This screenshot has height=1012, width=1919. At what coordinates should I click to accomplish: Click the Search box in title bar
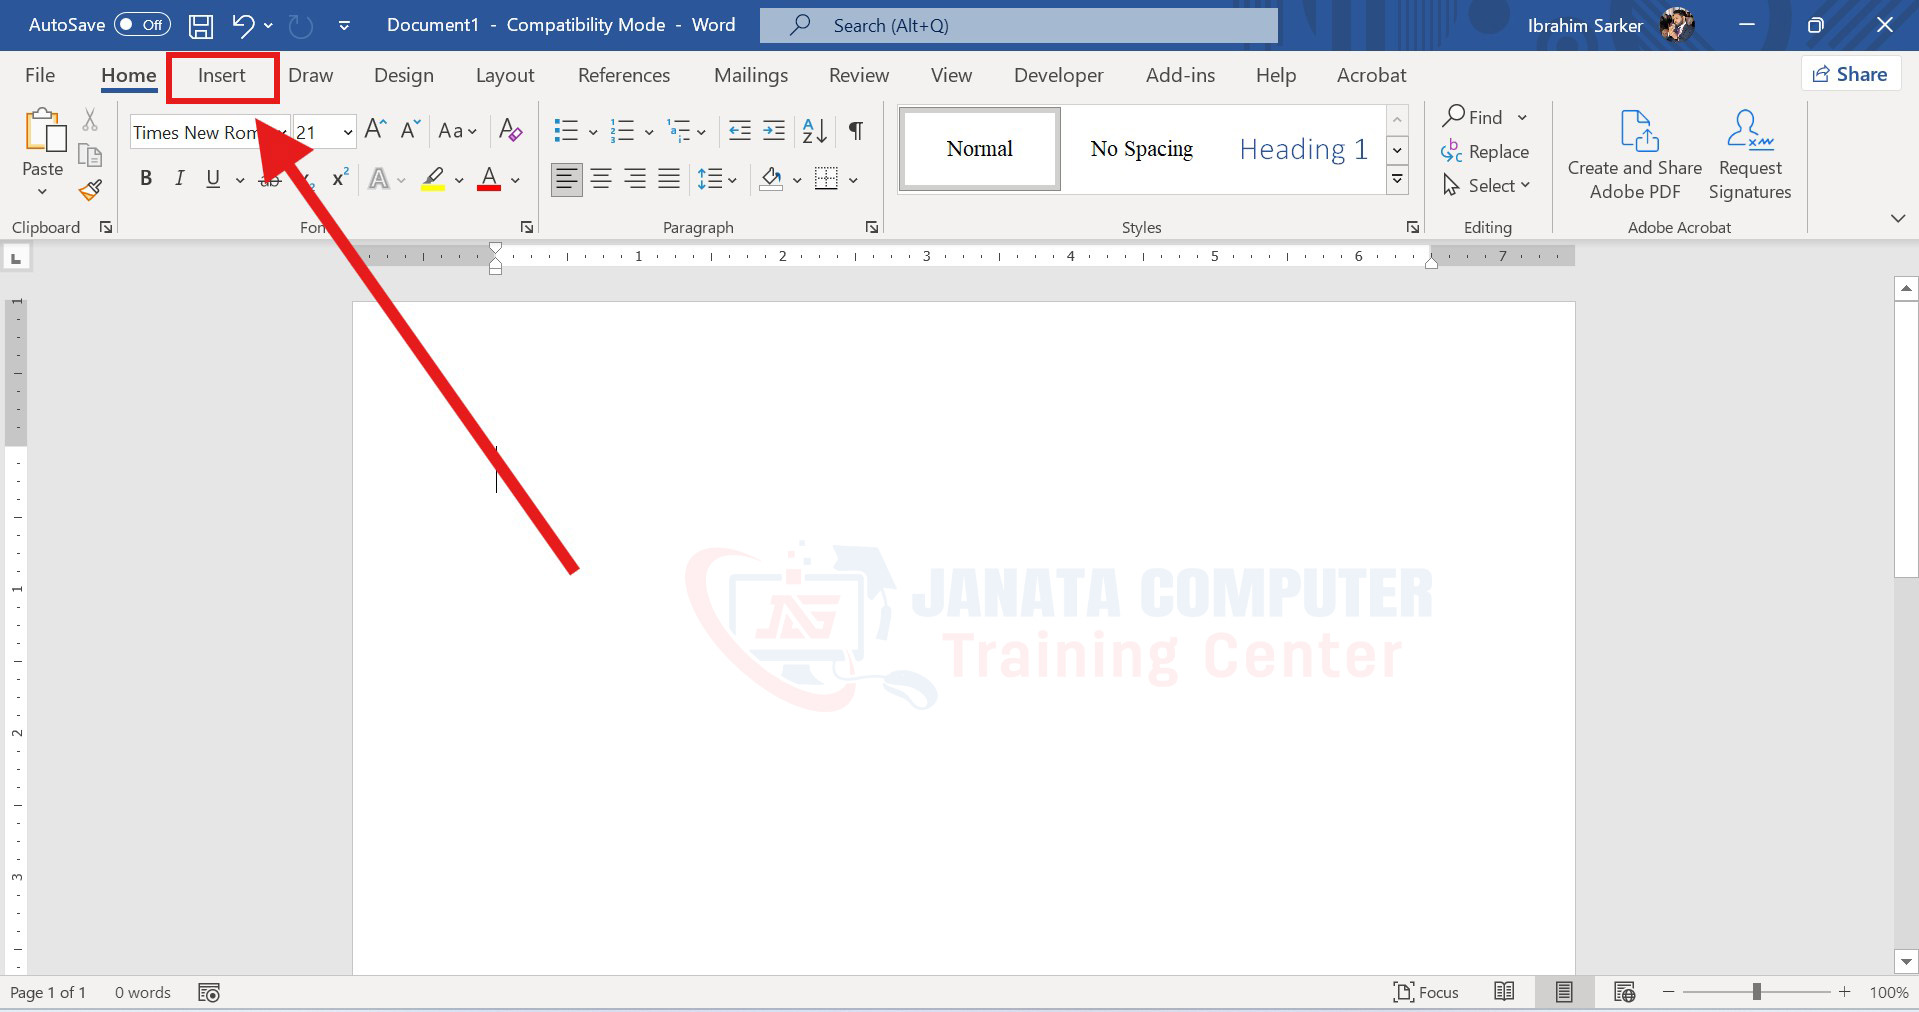coord(1018,26)
